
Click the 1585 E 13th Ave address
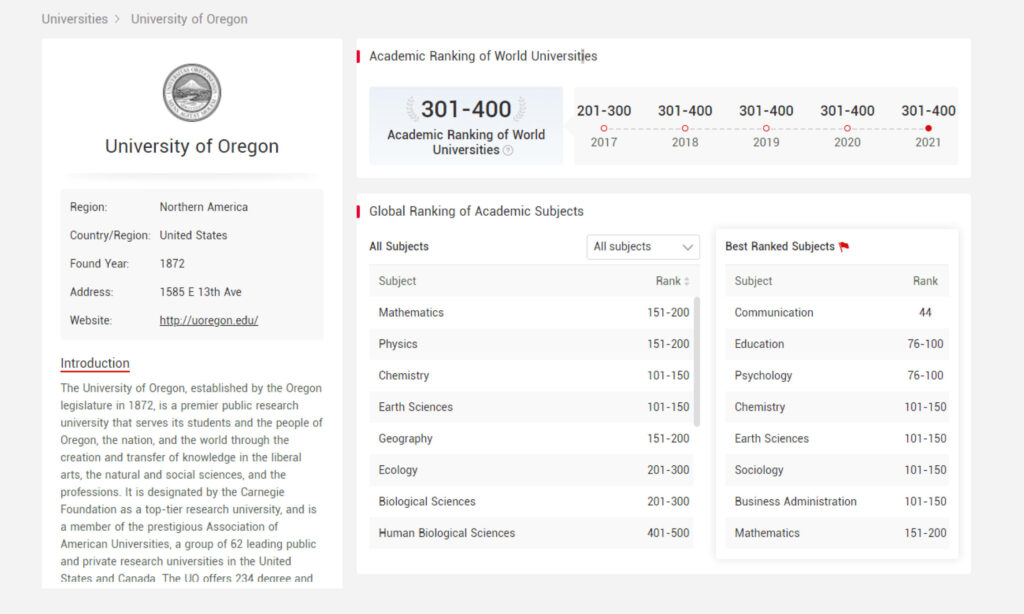tap(200, 292)
